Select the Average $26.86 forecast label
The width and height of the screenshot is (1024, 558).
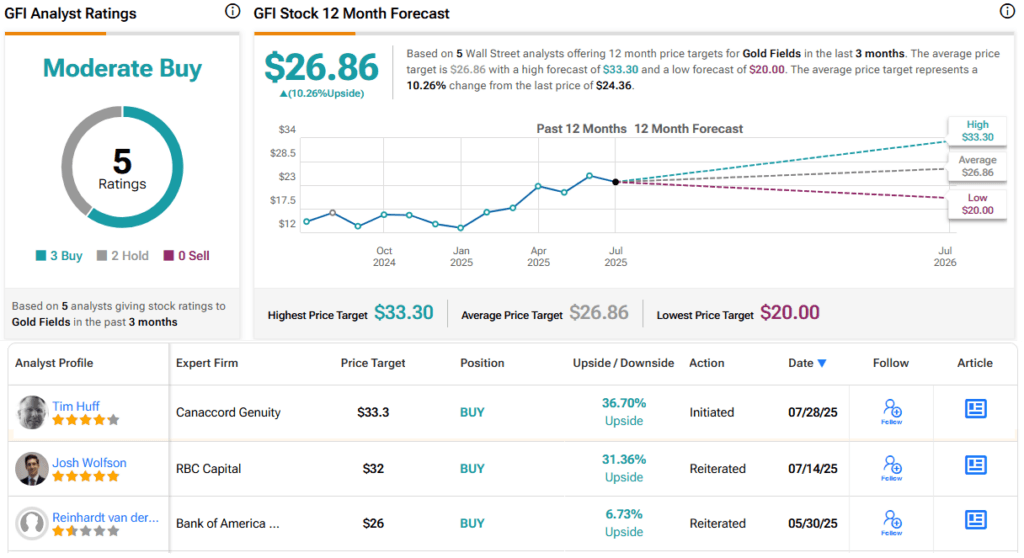977,166
